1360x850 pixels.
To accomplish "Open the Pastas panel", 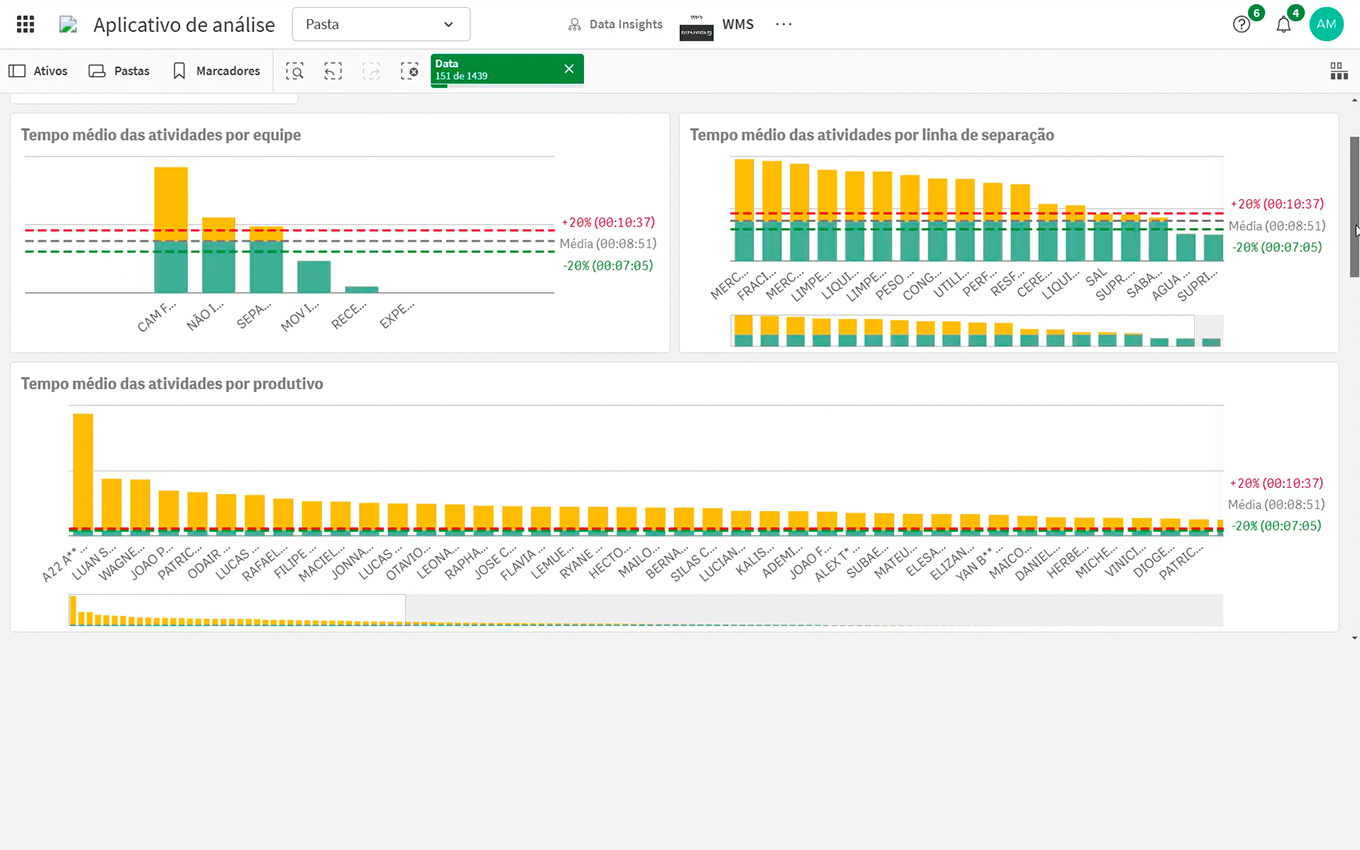I will tap(119, 71).
